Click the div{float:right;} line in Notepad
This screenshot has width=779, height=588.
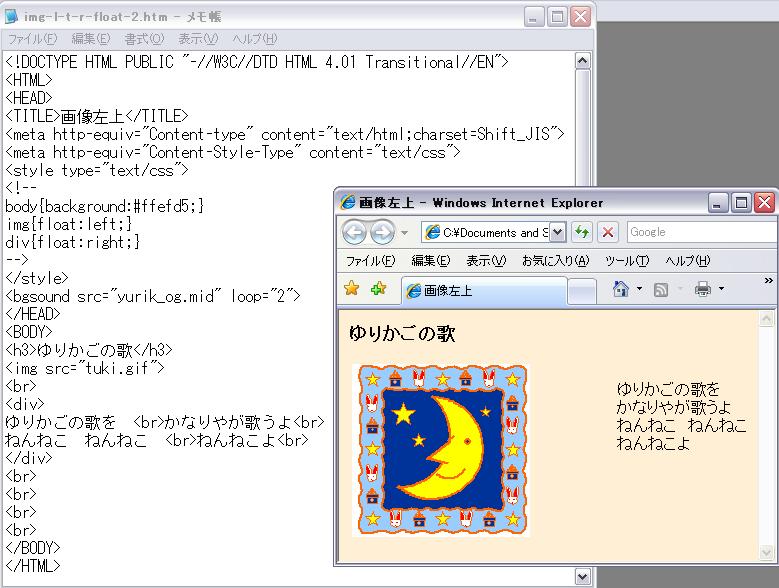(x=73, y=242)
